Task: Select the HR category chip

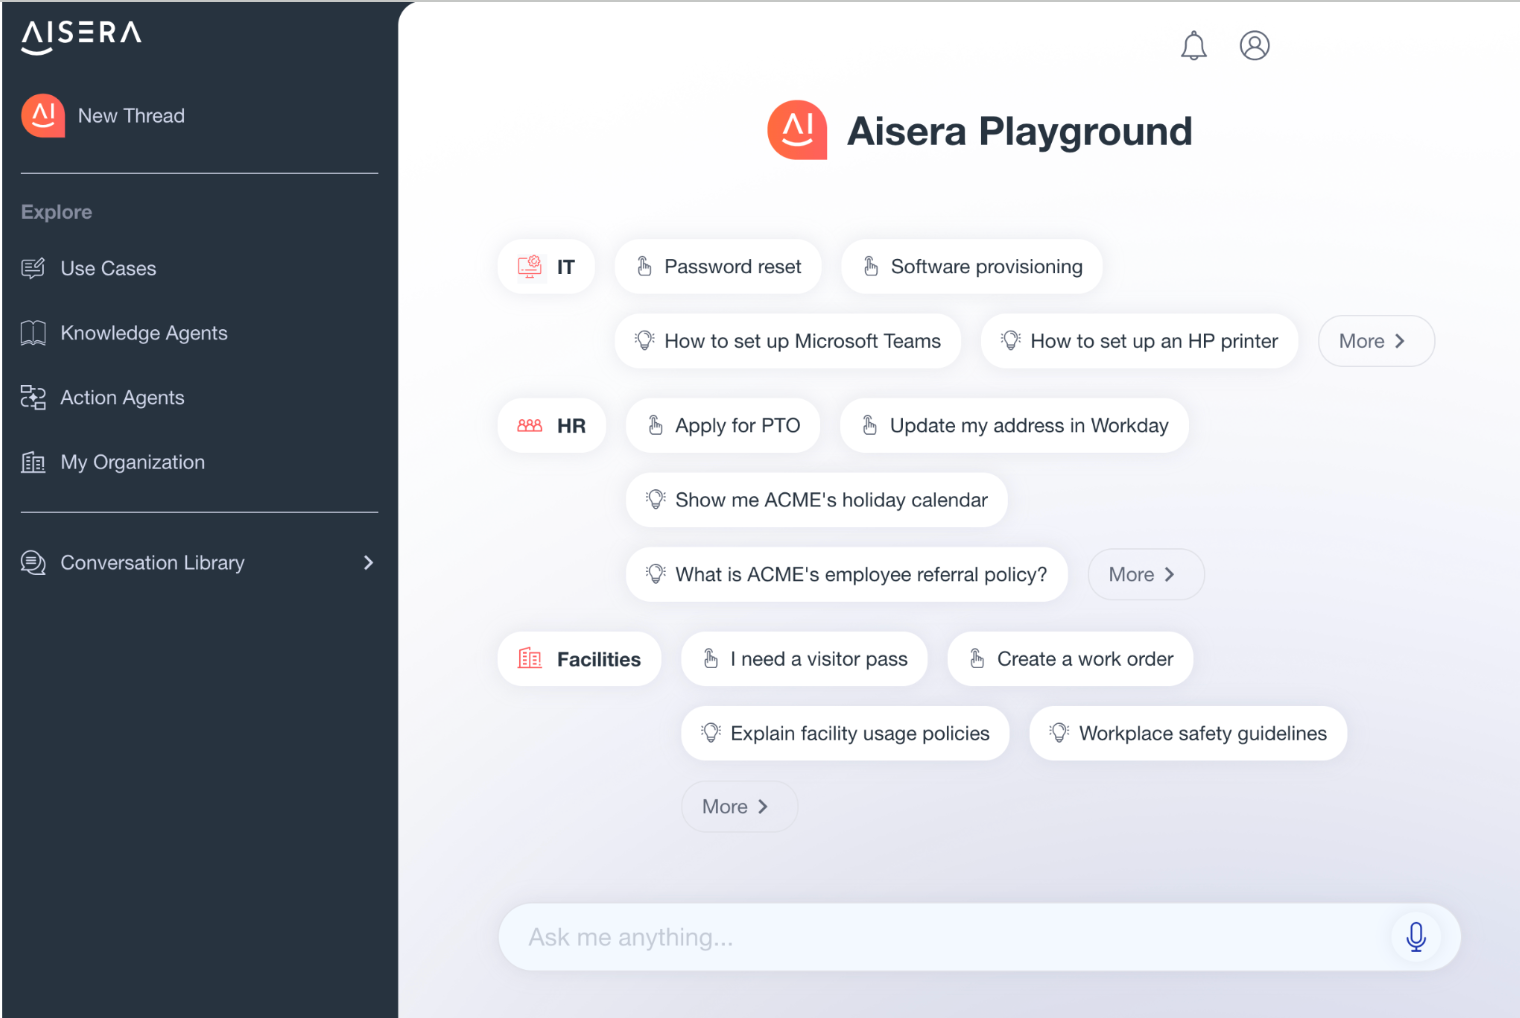Action: tap(552, 426)
